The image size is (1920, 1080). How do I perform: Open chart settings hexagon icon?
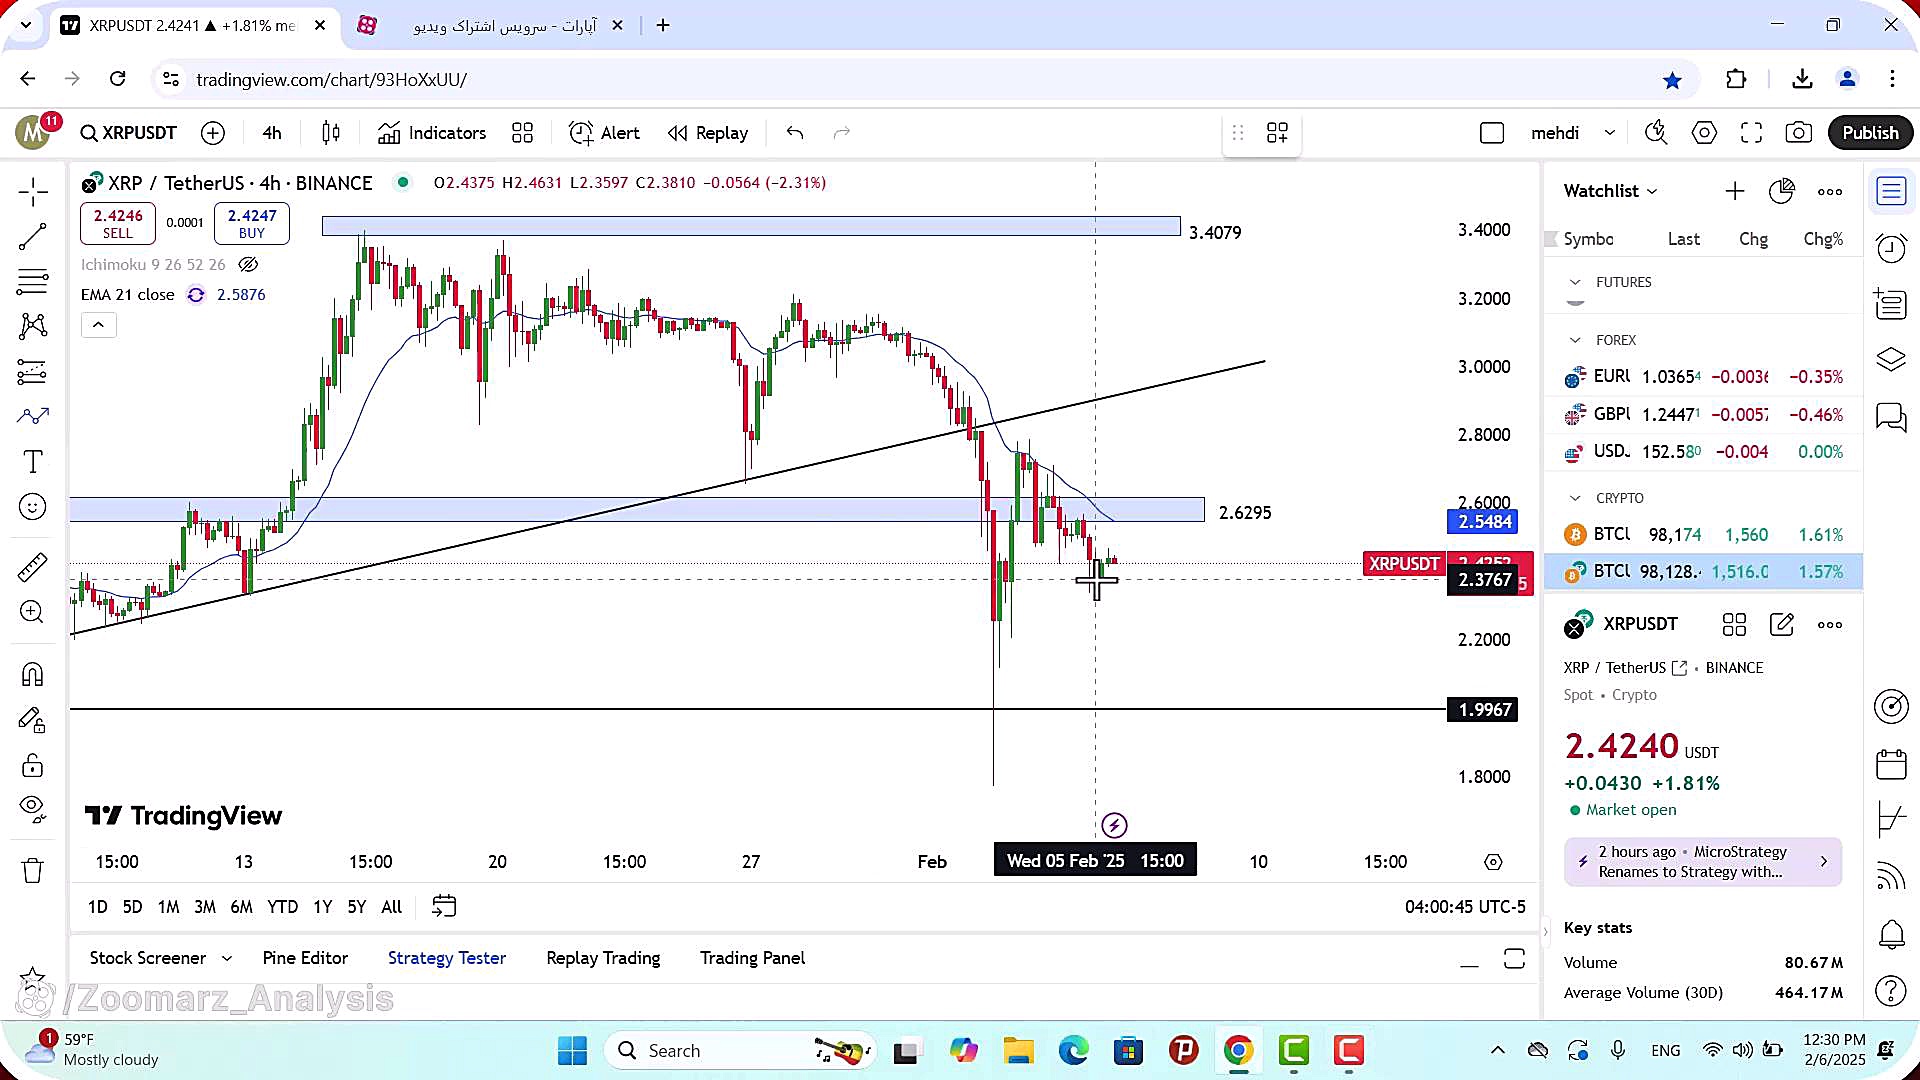pyautogui.click(x=1704, y=133)
